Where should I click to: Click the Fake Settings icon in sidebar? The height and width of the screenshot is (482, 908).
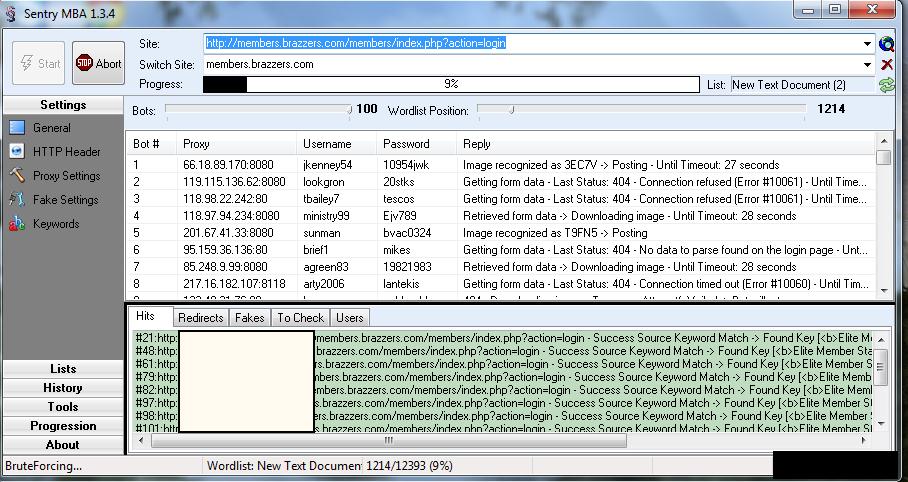[17, 199]
